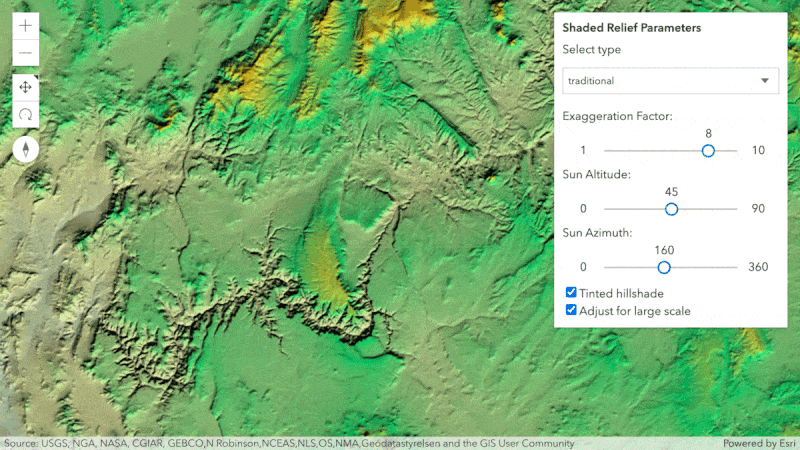
Task: Click the Sun Altitude slider handle
Action: pos(671,209)
